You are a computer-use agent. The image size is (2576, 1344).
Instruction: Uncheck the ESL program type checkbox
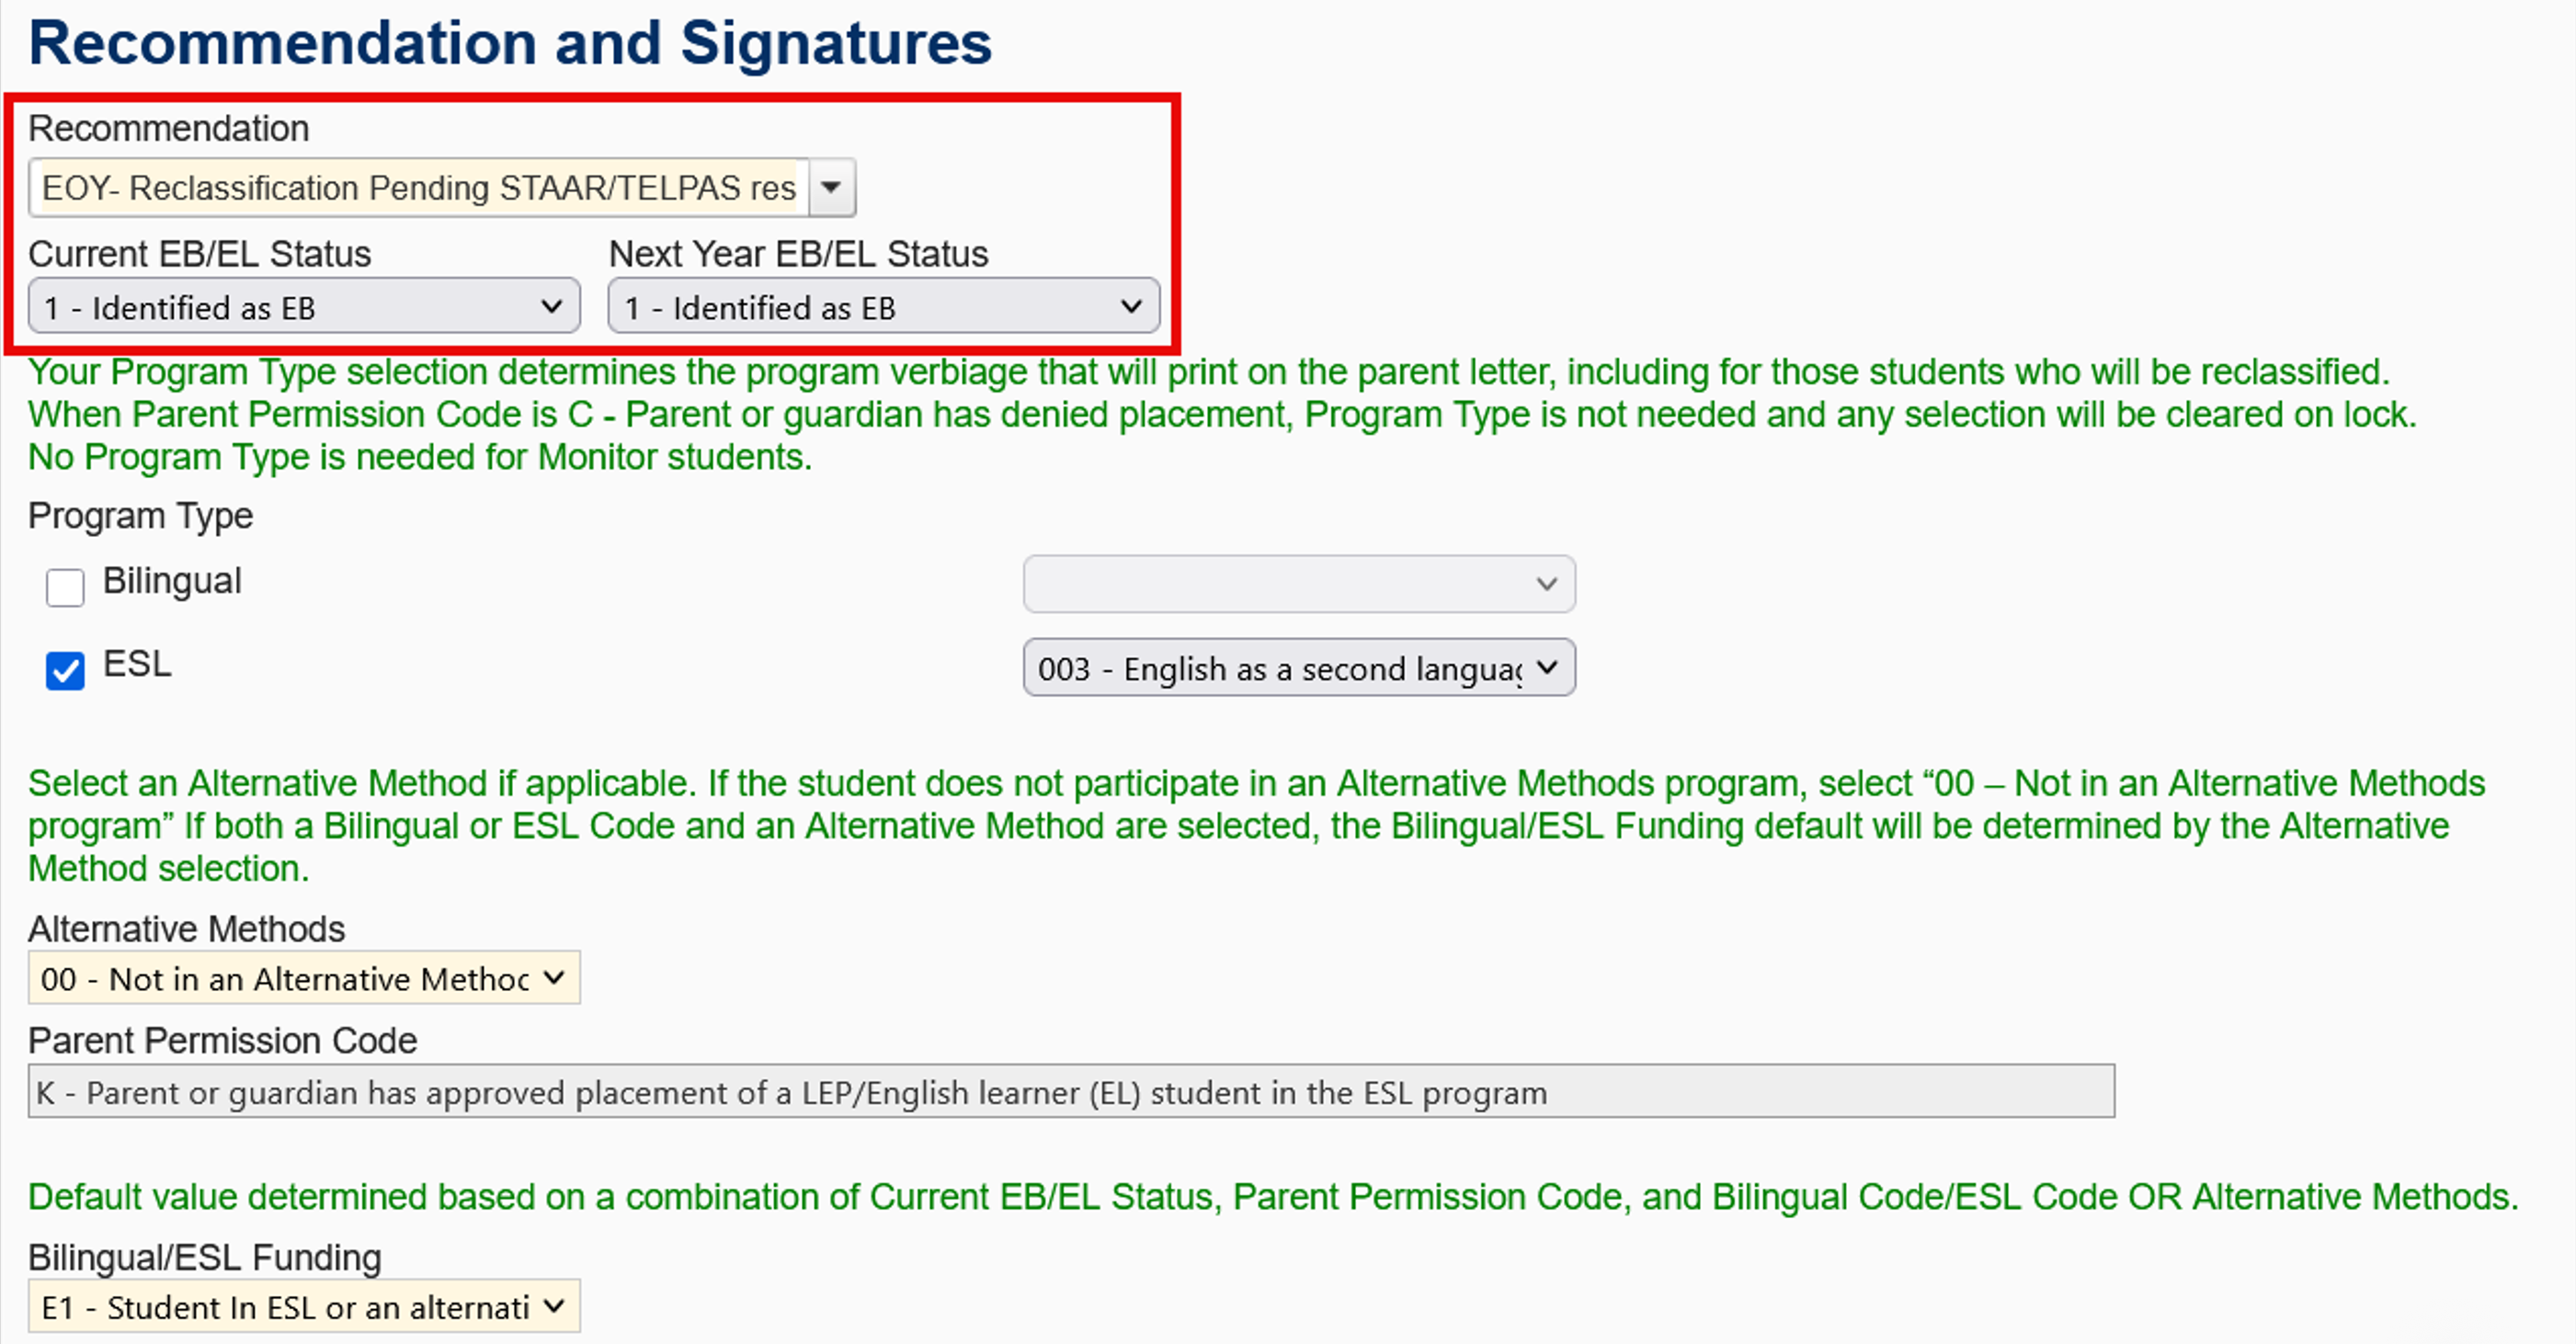pyautogui.click(x=65, y=671)
